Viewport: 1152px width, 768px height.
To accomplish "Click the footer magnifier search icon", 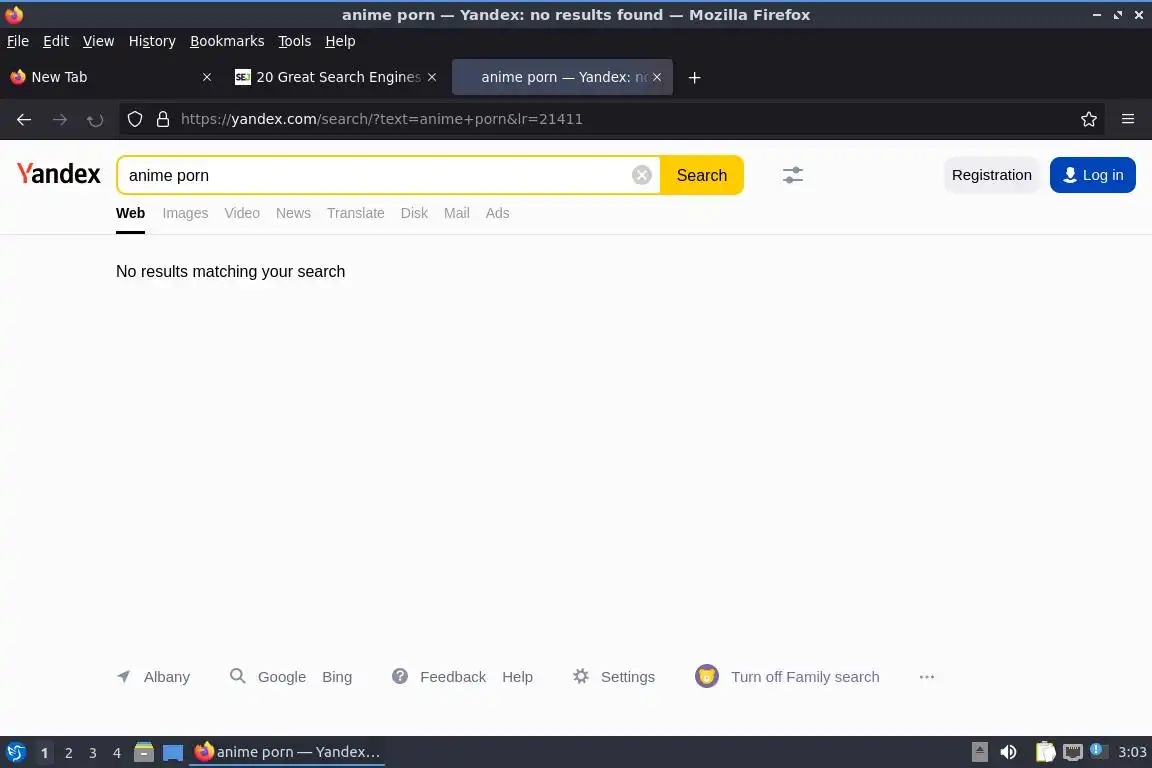I will tap(237, 676).
